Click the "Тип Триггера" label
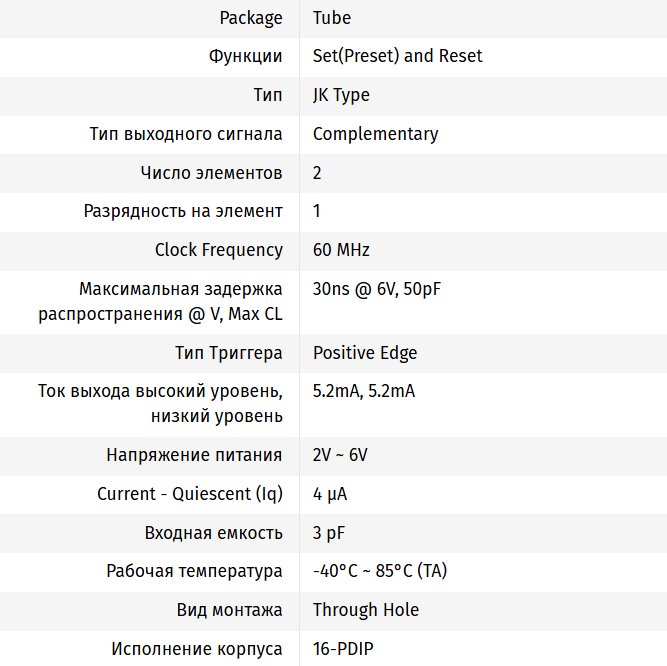This screenshot has height=666, width=667. 228,353
